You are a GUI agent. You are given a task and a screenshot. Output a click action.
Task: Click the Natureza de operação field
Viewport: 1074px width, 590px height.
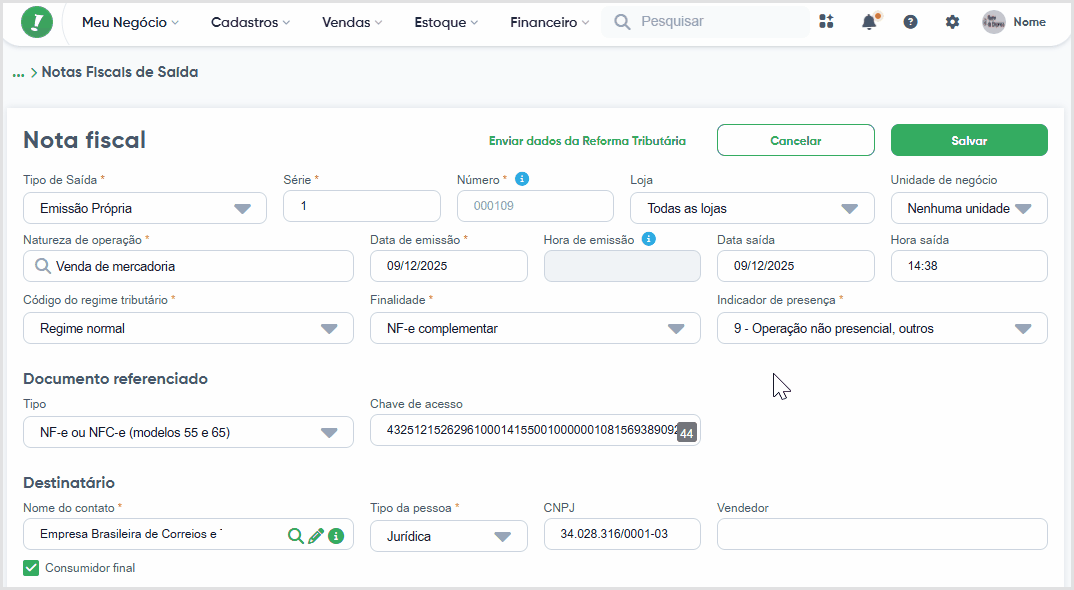click(x=188, y=266)
